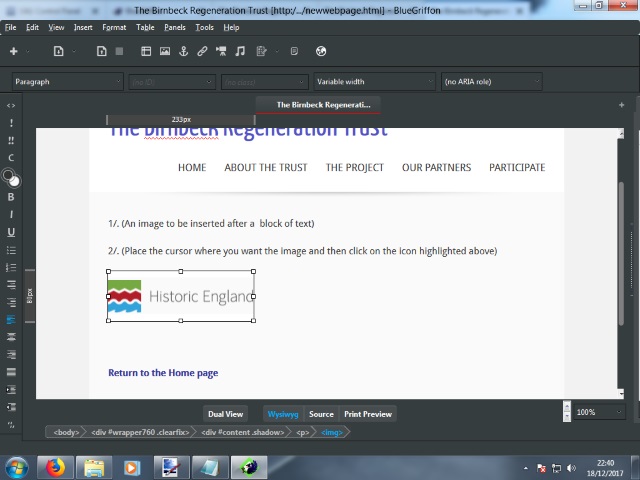
Task: Click the source brackets icon in sidebar
Action: pyautogui.click(x=11, y=105)
